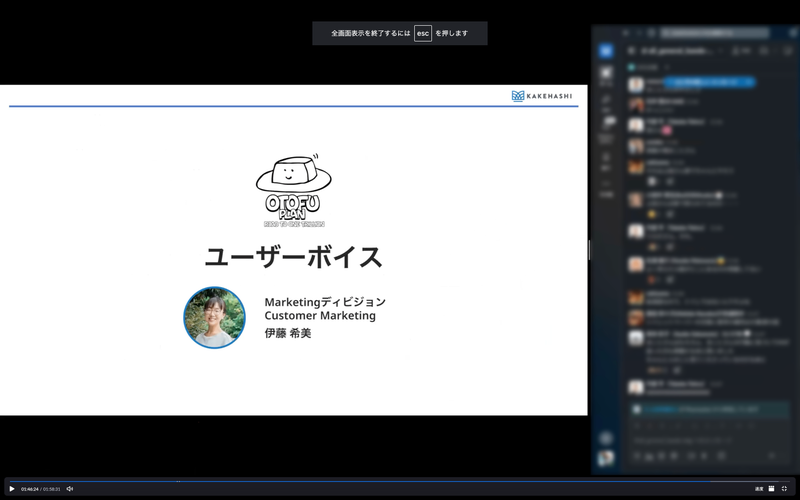
Task: Click the OTOFU PLAN tofu illustration
Action: point(294,190)
